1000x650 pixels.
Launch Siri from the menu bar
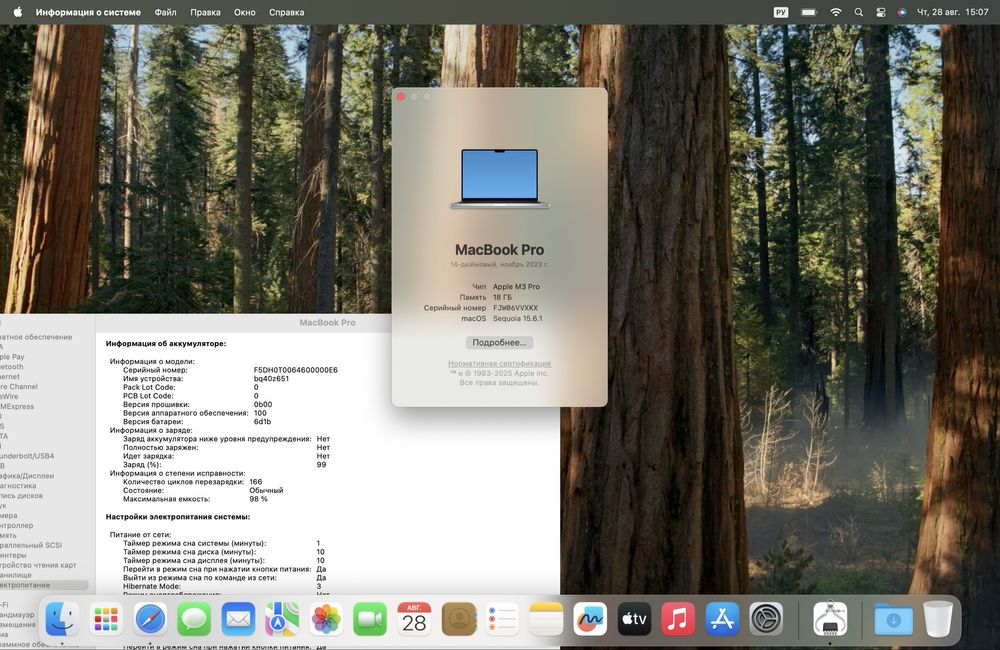(x=902, y=12)
